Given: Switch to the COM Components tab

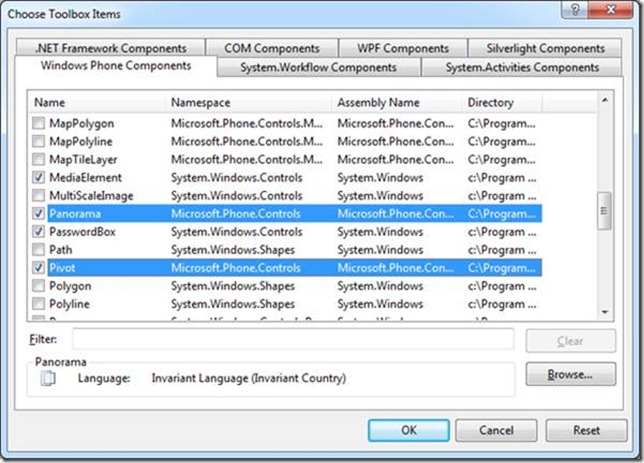Looking at the screenshot, I should [x=272, y=48].
